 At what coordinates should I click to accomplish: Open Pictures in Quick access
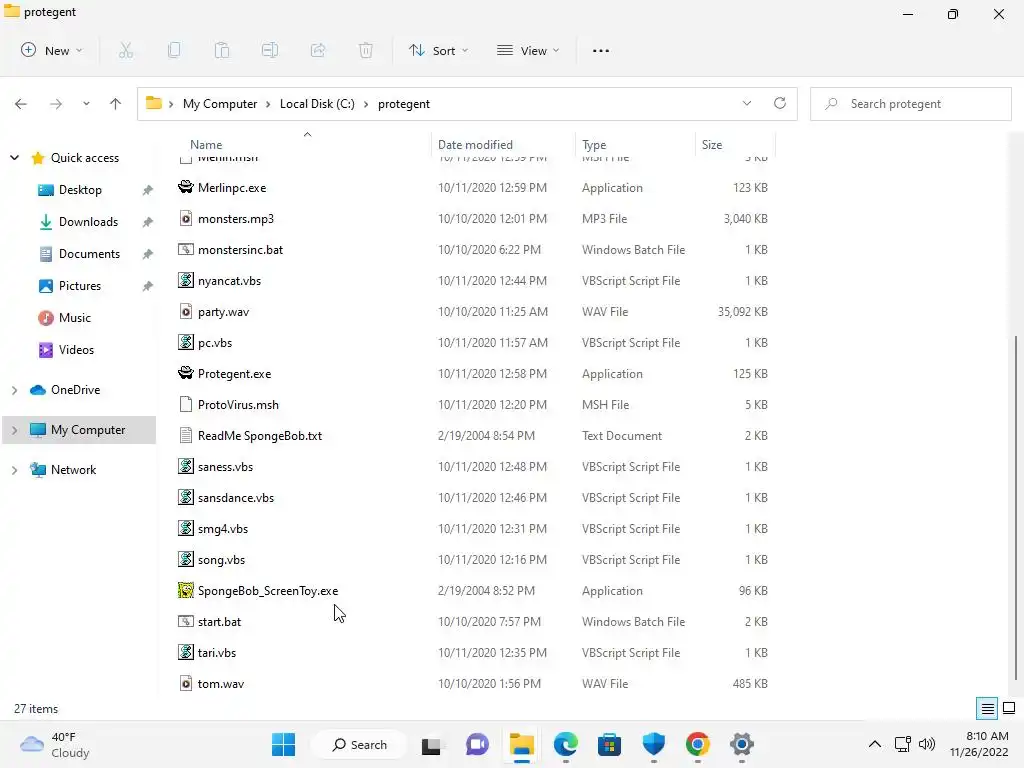[80, 285]
